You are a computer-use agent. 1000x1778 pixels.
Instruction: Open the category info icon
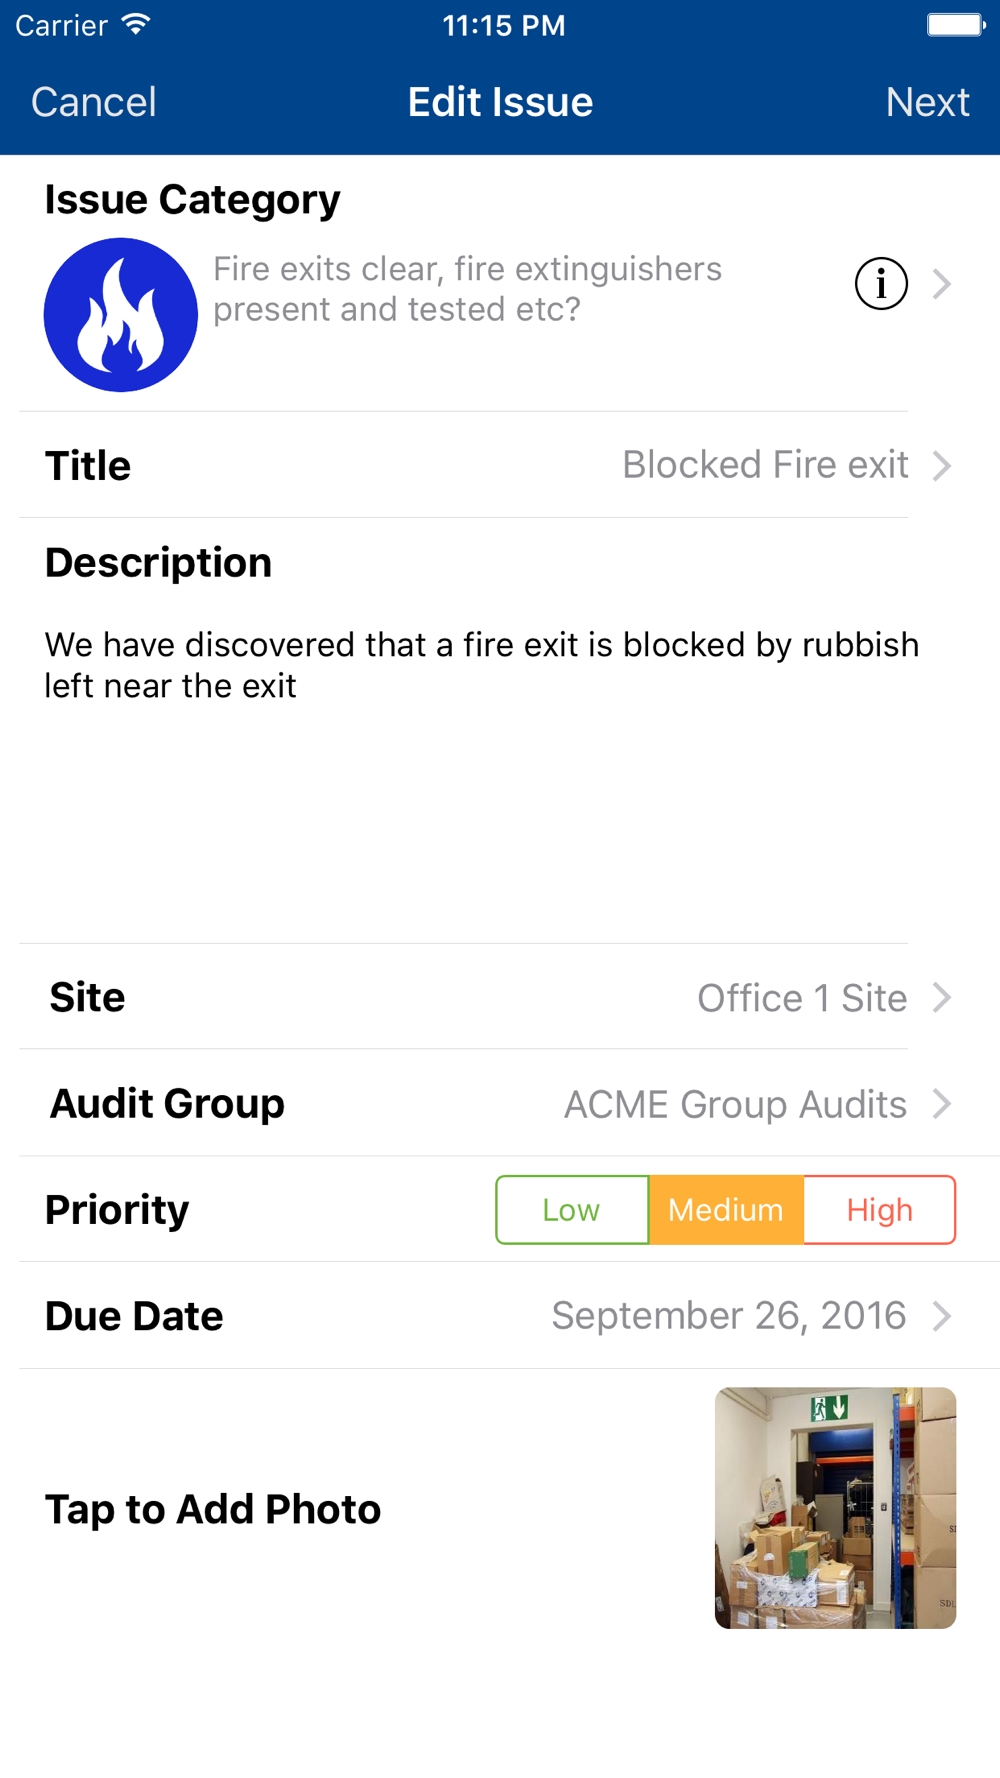click(881, 284)
